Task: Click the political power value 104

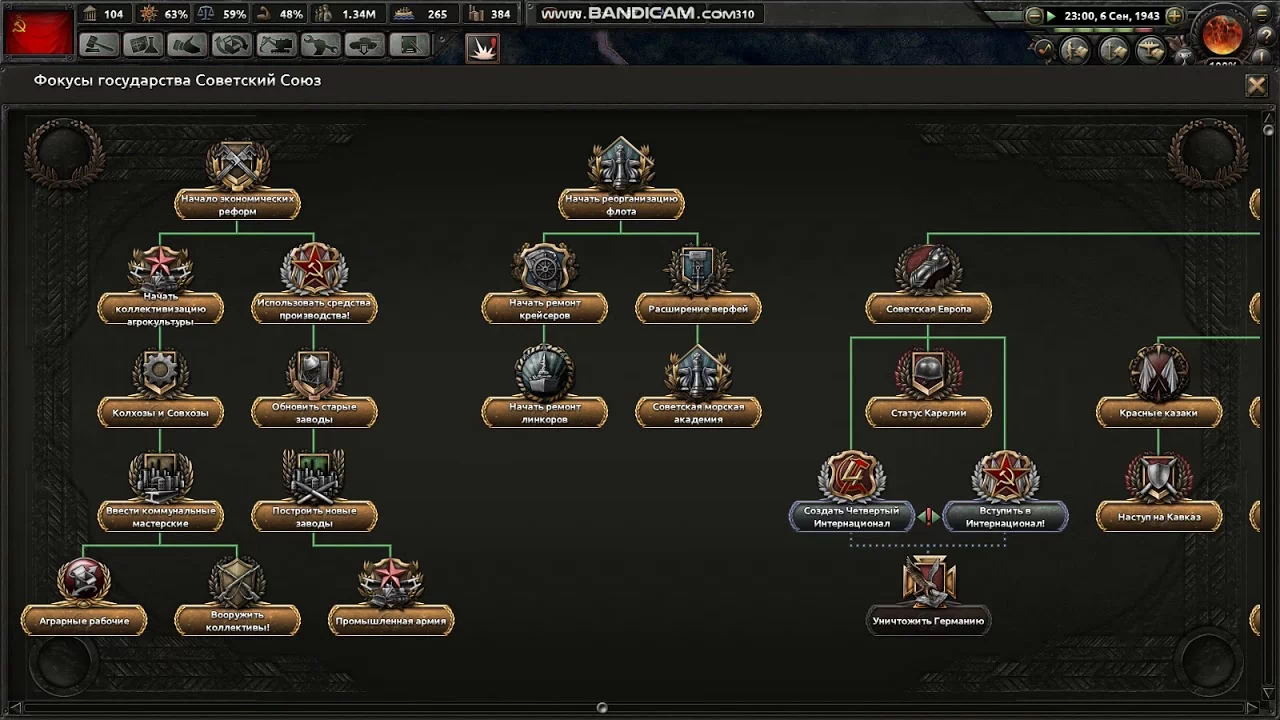Action: click(x=103, y=14)
